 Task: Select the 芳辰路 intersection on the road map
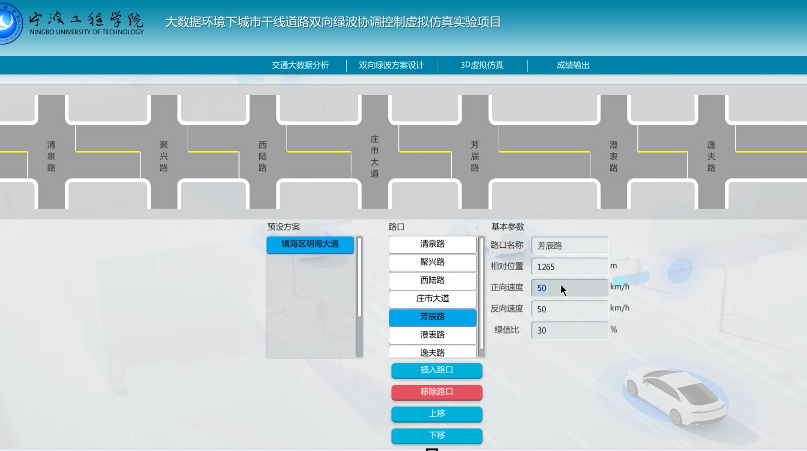[474, 153]
